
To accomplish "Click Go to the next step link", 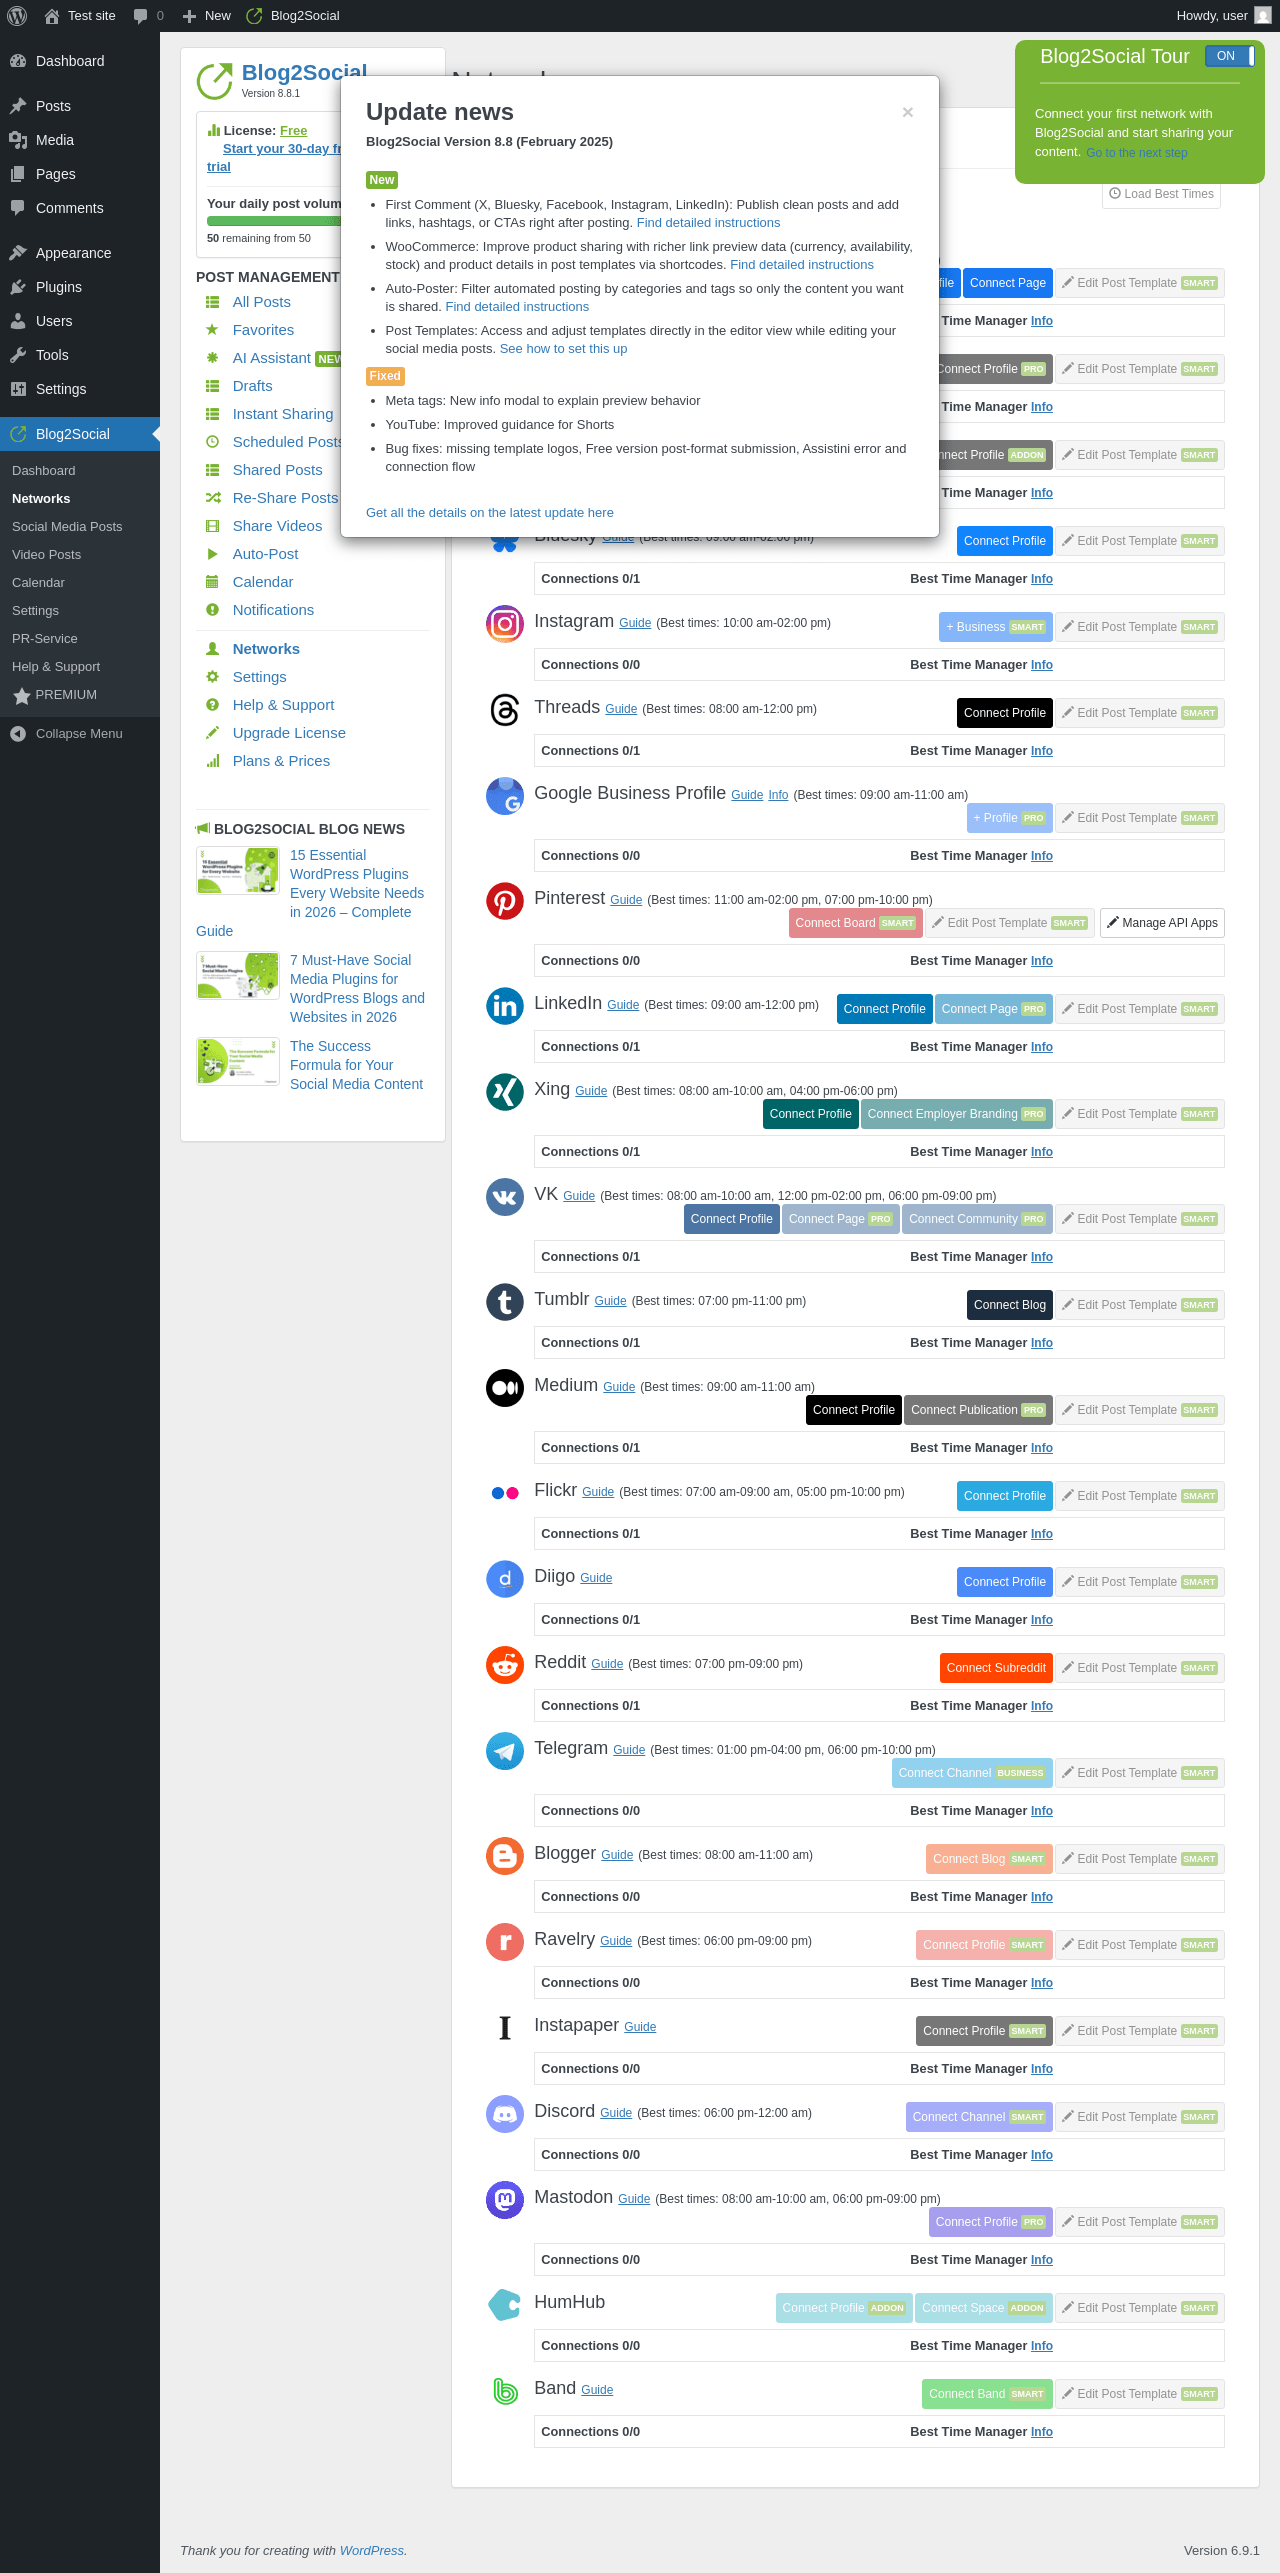I will [1137, 153].
